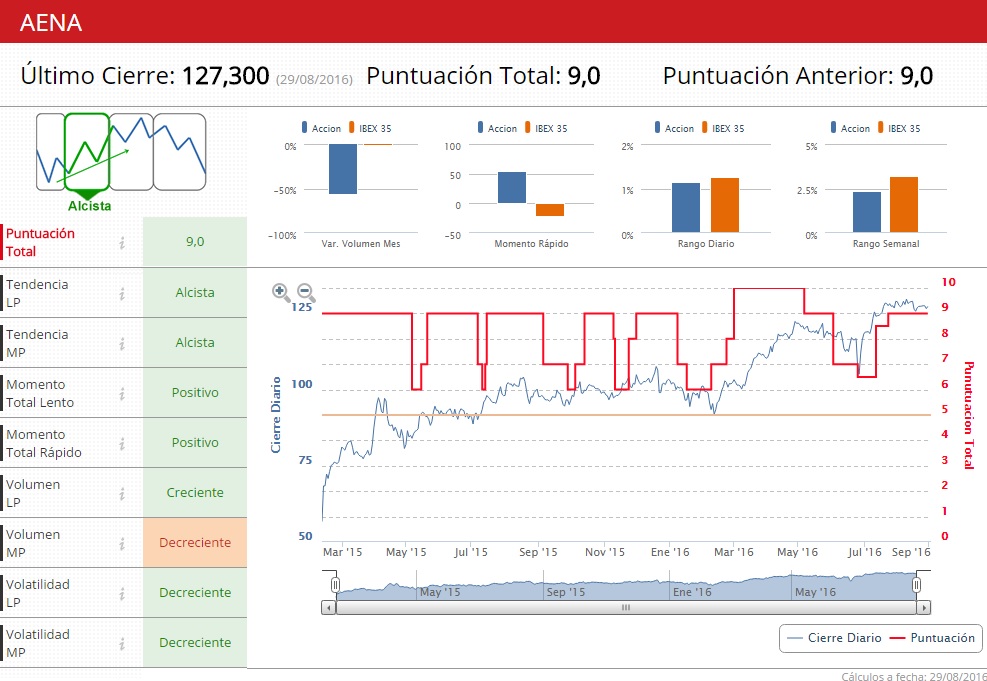Toggle Accion series in Rango Diario chart
This screenshot has height=681, width=987.
pyautogui.click(x=674, y=128)
